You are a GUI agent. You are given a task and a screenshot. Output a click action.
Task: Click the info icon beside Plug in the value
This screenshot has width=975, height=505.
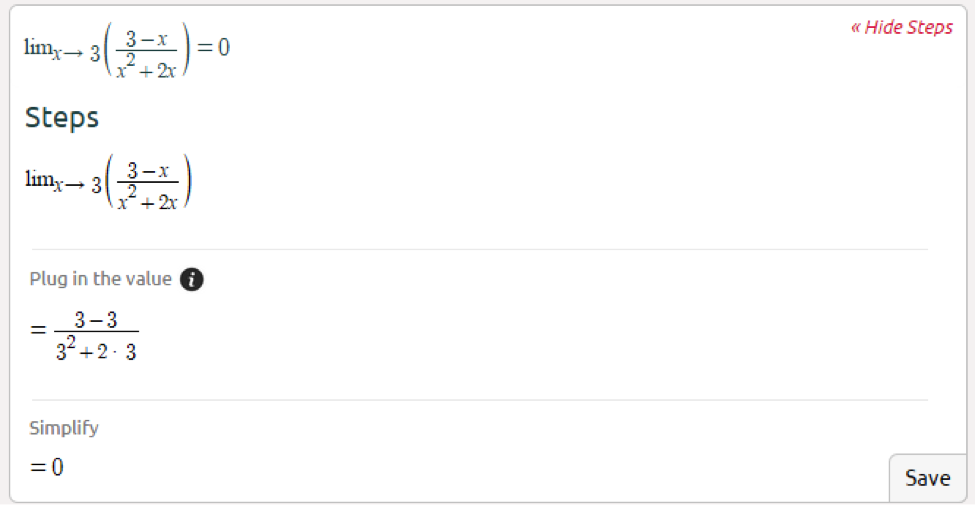click(192, 280)
